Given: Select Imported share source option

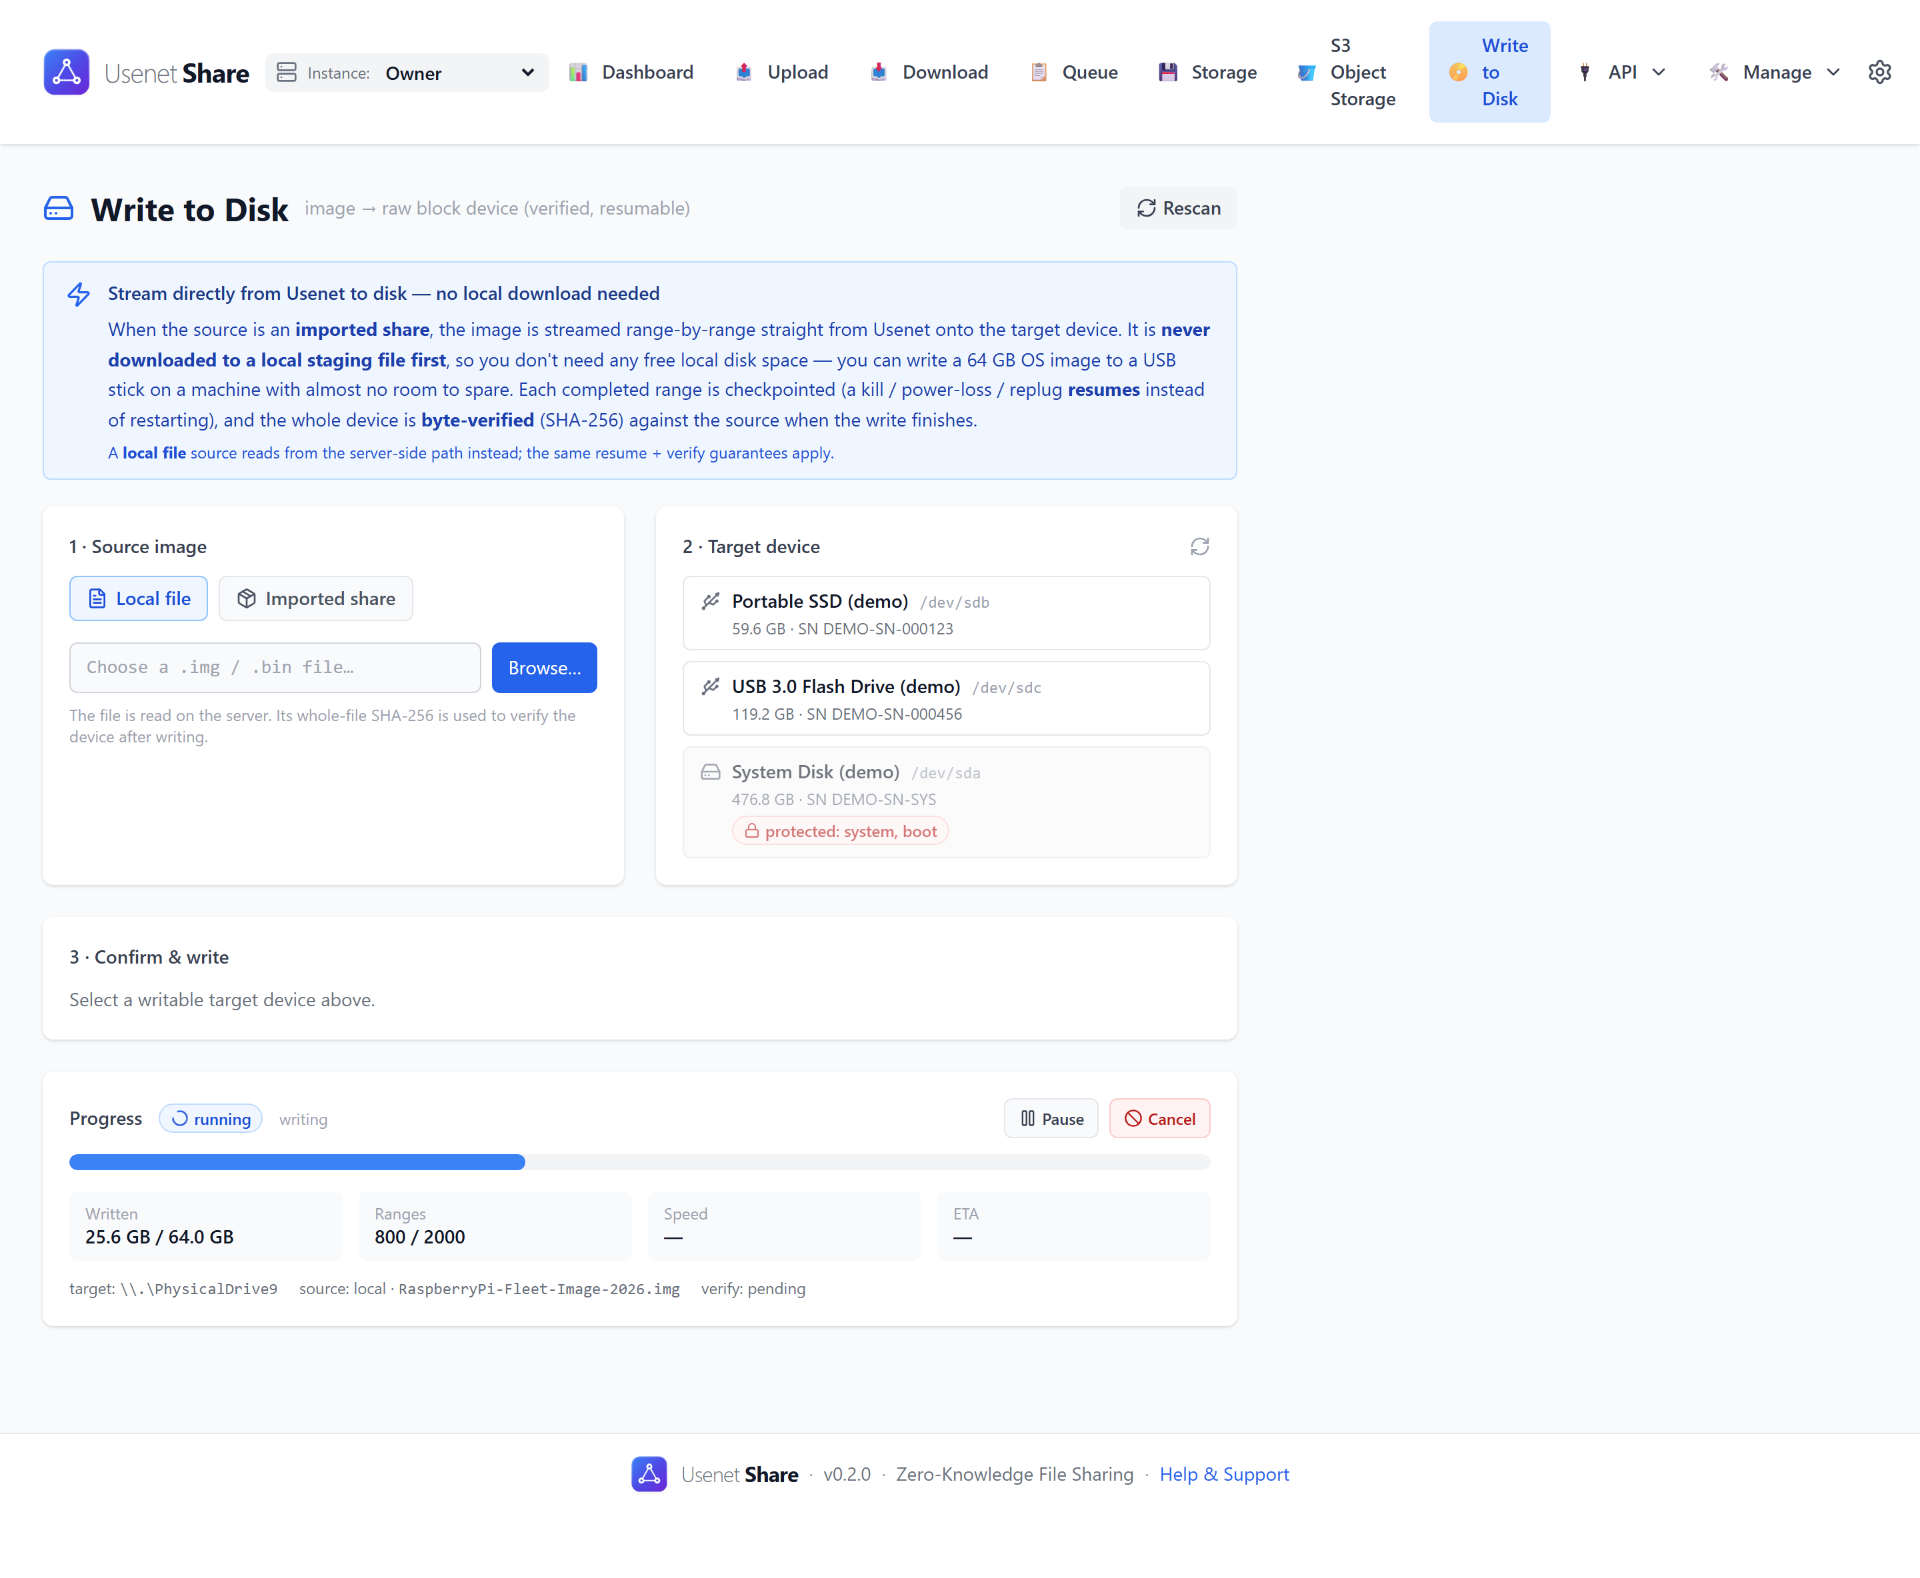Looking at the screenshot, I should click(x=316, y=598).
